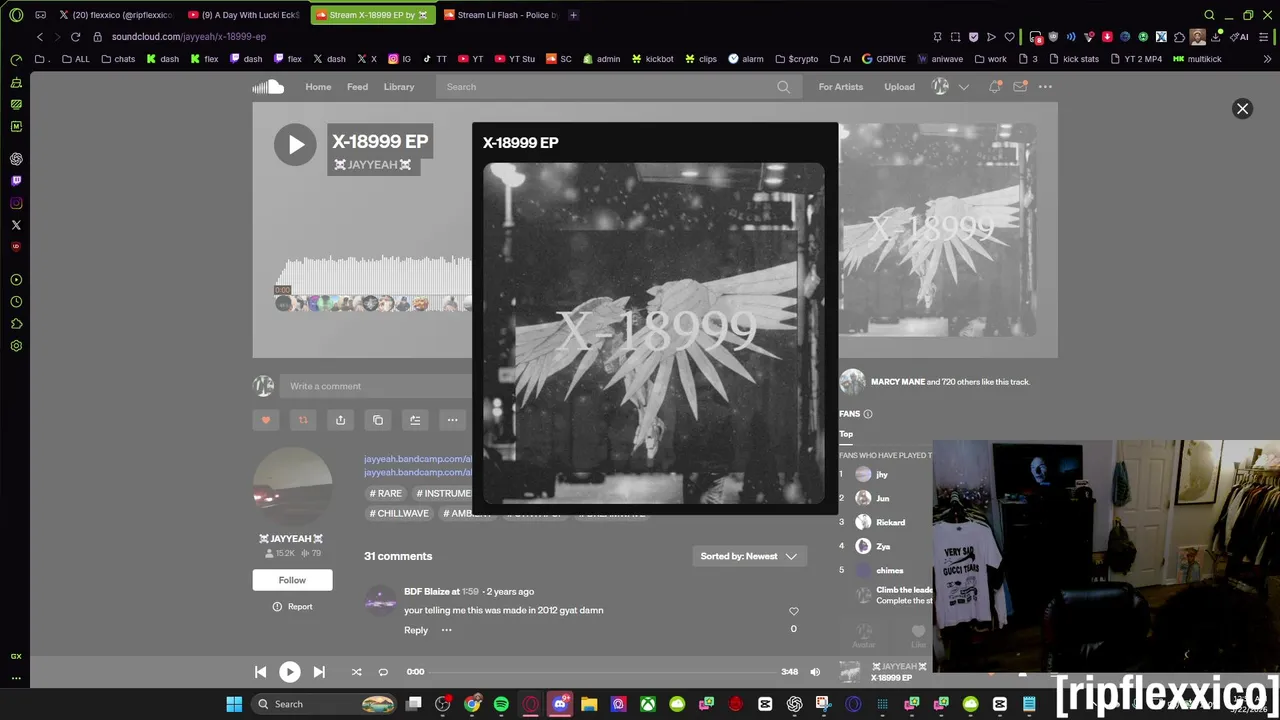Image resolution: width=1280 pixels, height=720 pixels.
Task: Click the search magnifier icon on SoundCloud
Action: click(784, 87)
